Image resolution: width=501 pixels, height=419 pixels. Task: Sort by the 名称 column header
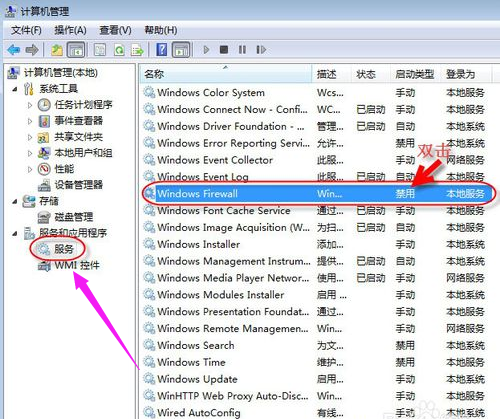(226, 74)
